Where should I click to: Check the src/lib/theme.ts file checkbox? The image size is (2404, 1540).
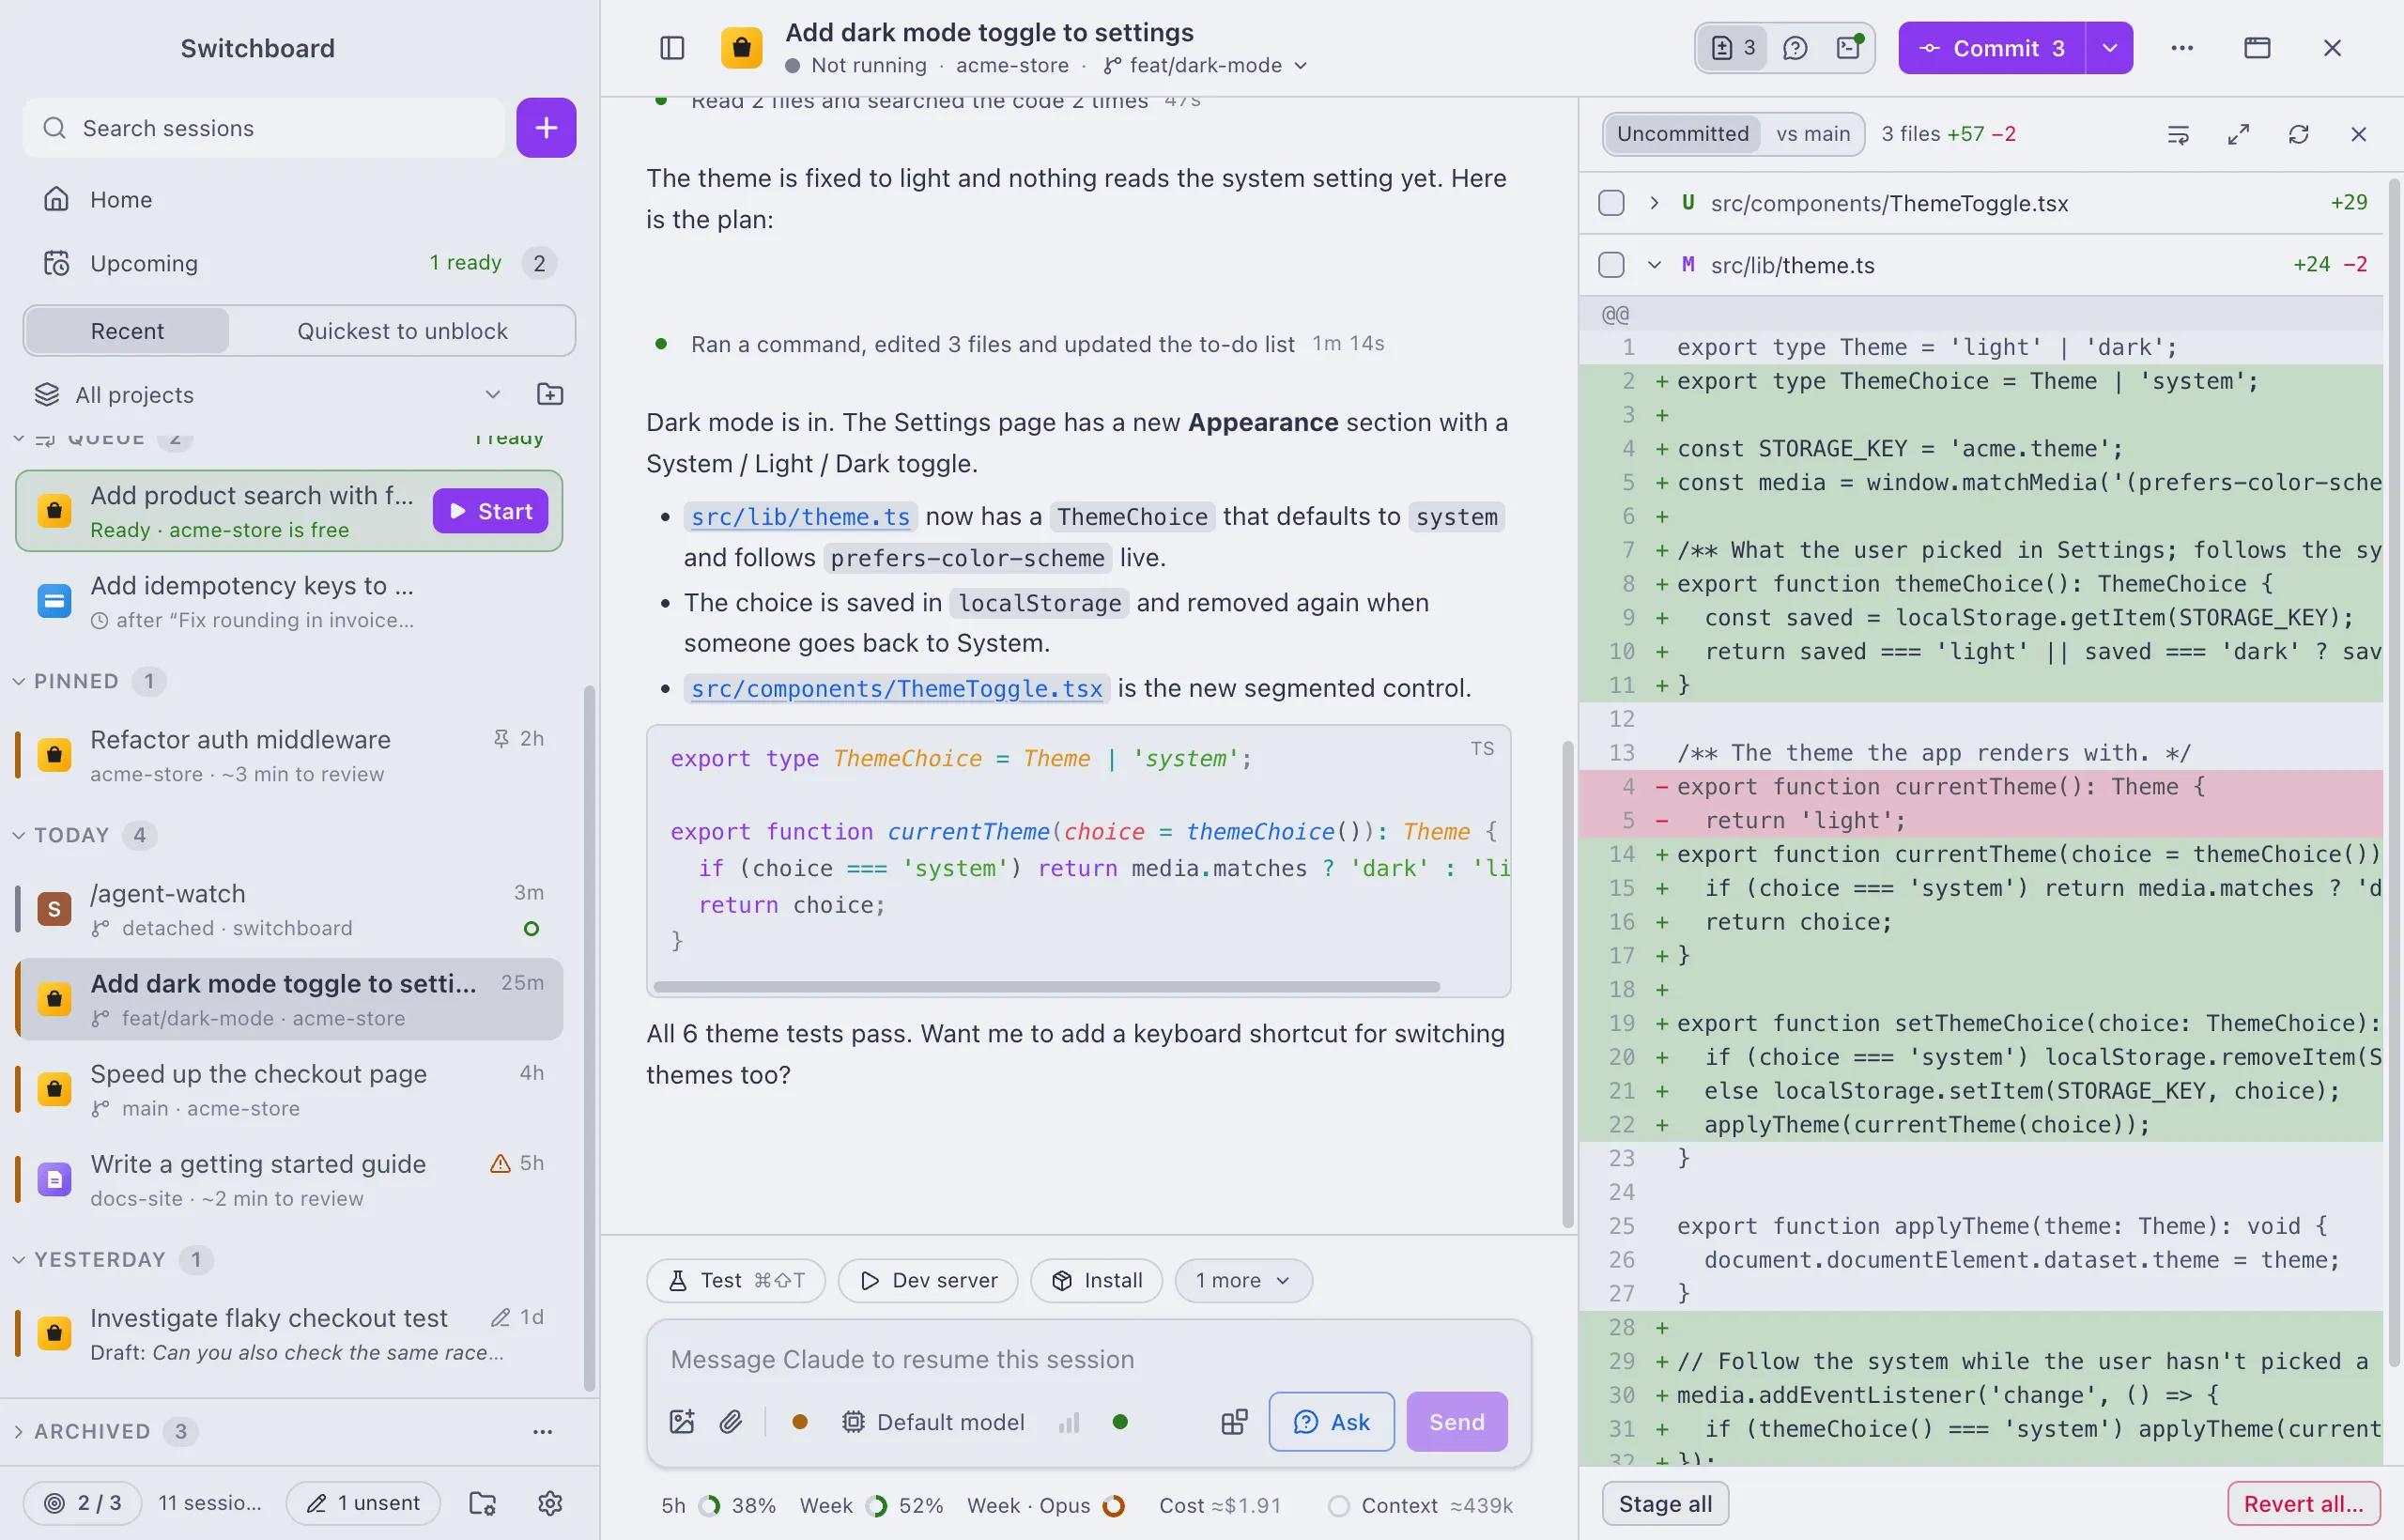pyautogui.click(x=1611, y=265)
